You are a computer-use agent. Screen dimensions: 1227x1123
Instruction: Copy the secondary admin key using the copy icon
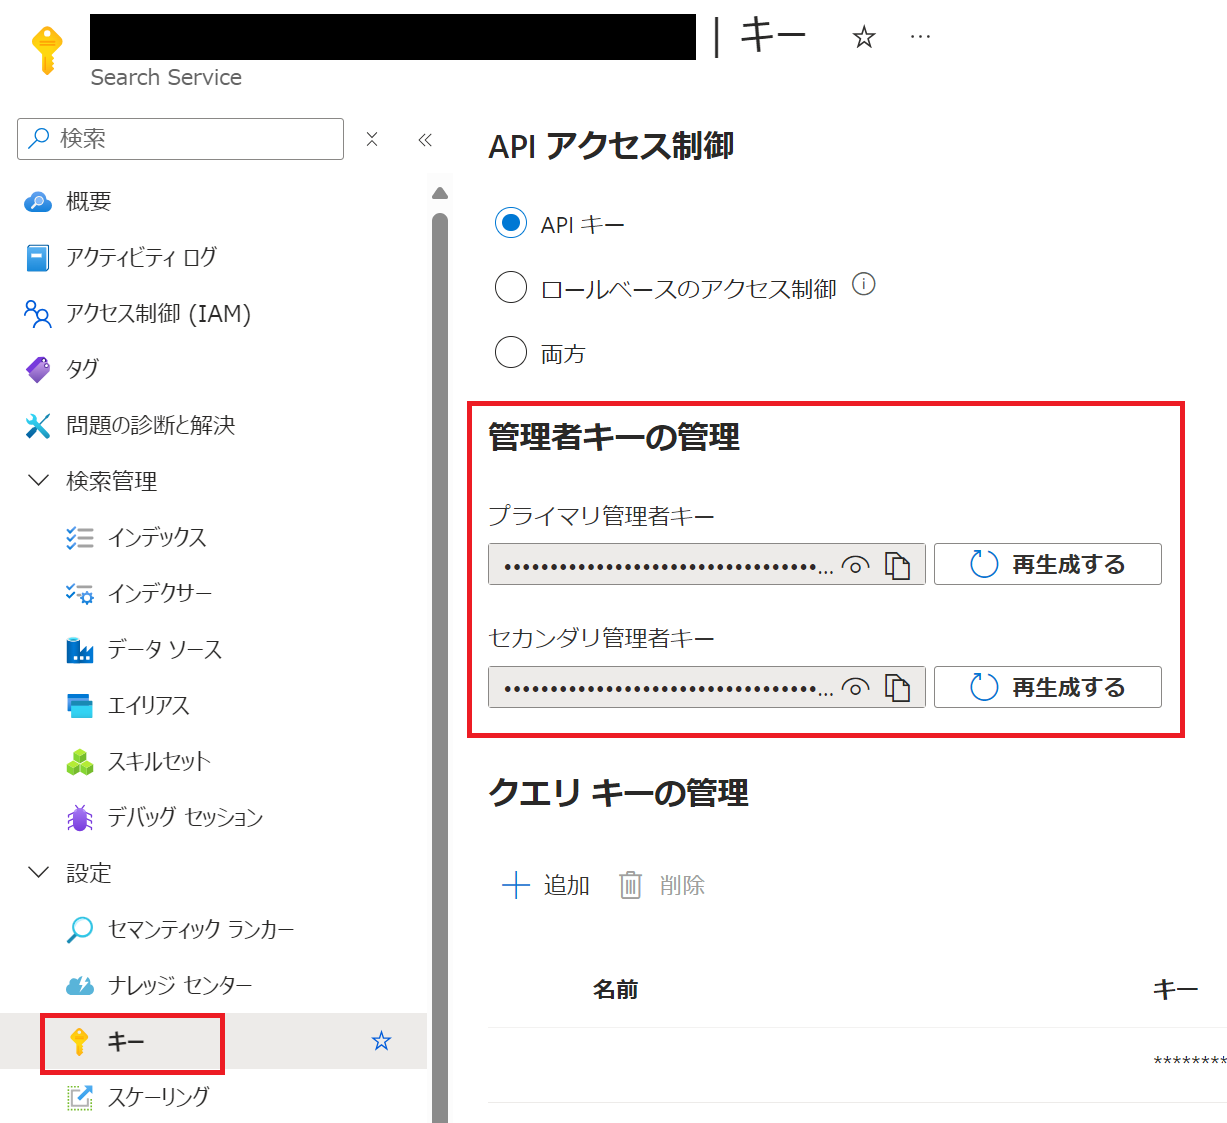899,687
